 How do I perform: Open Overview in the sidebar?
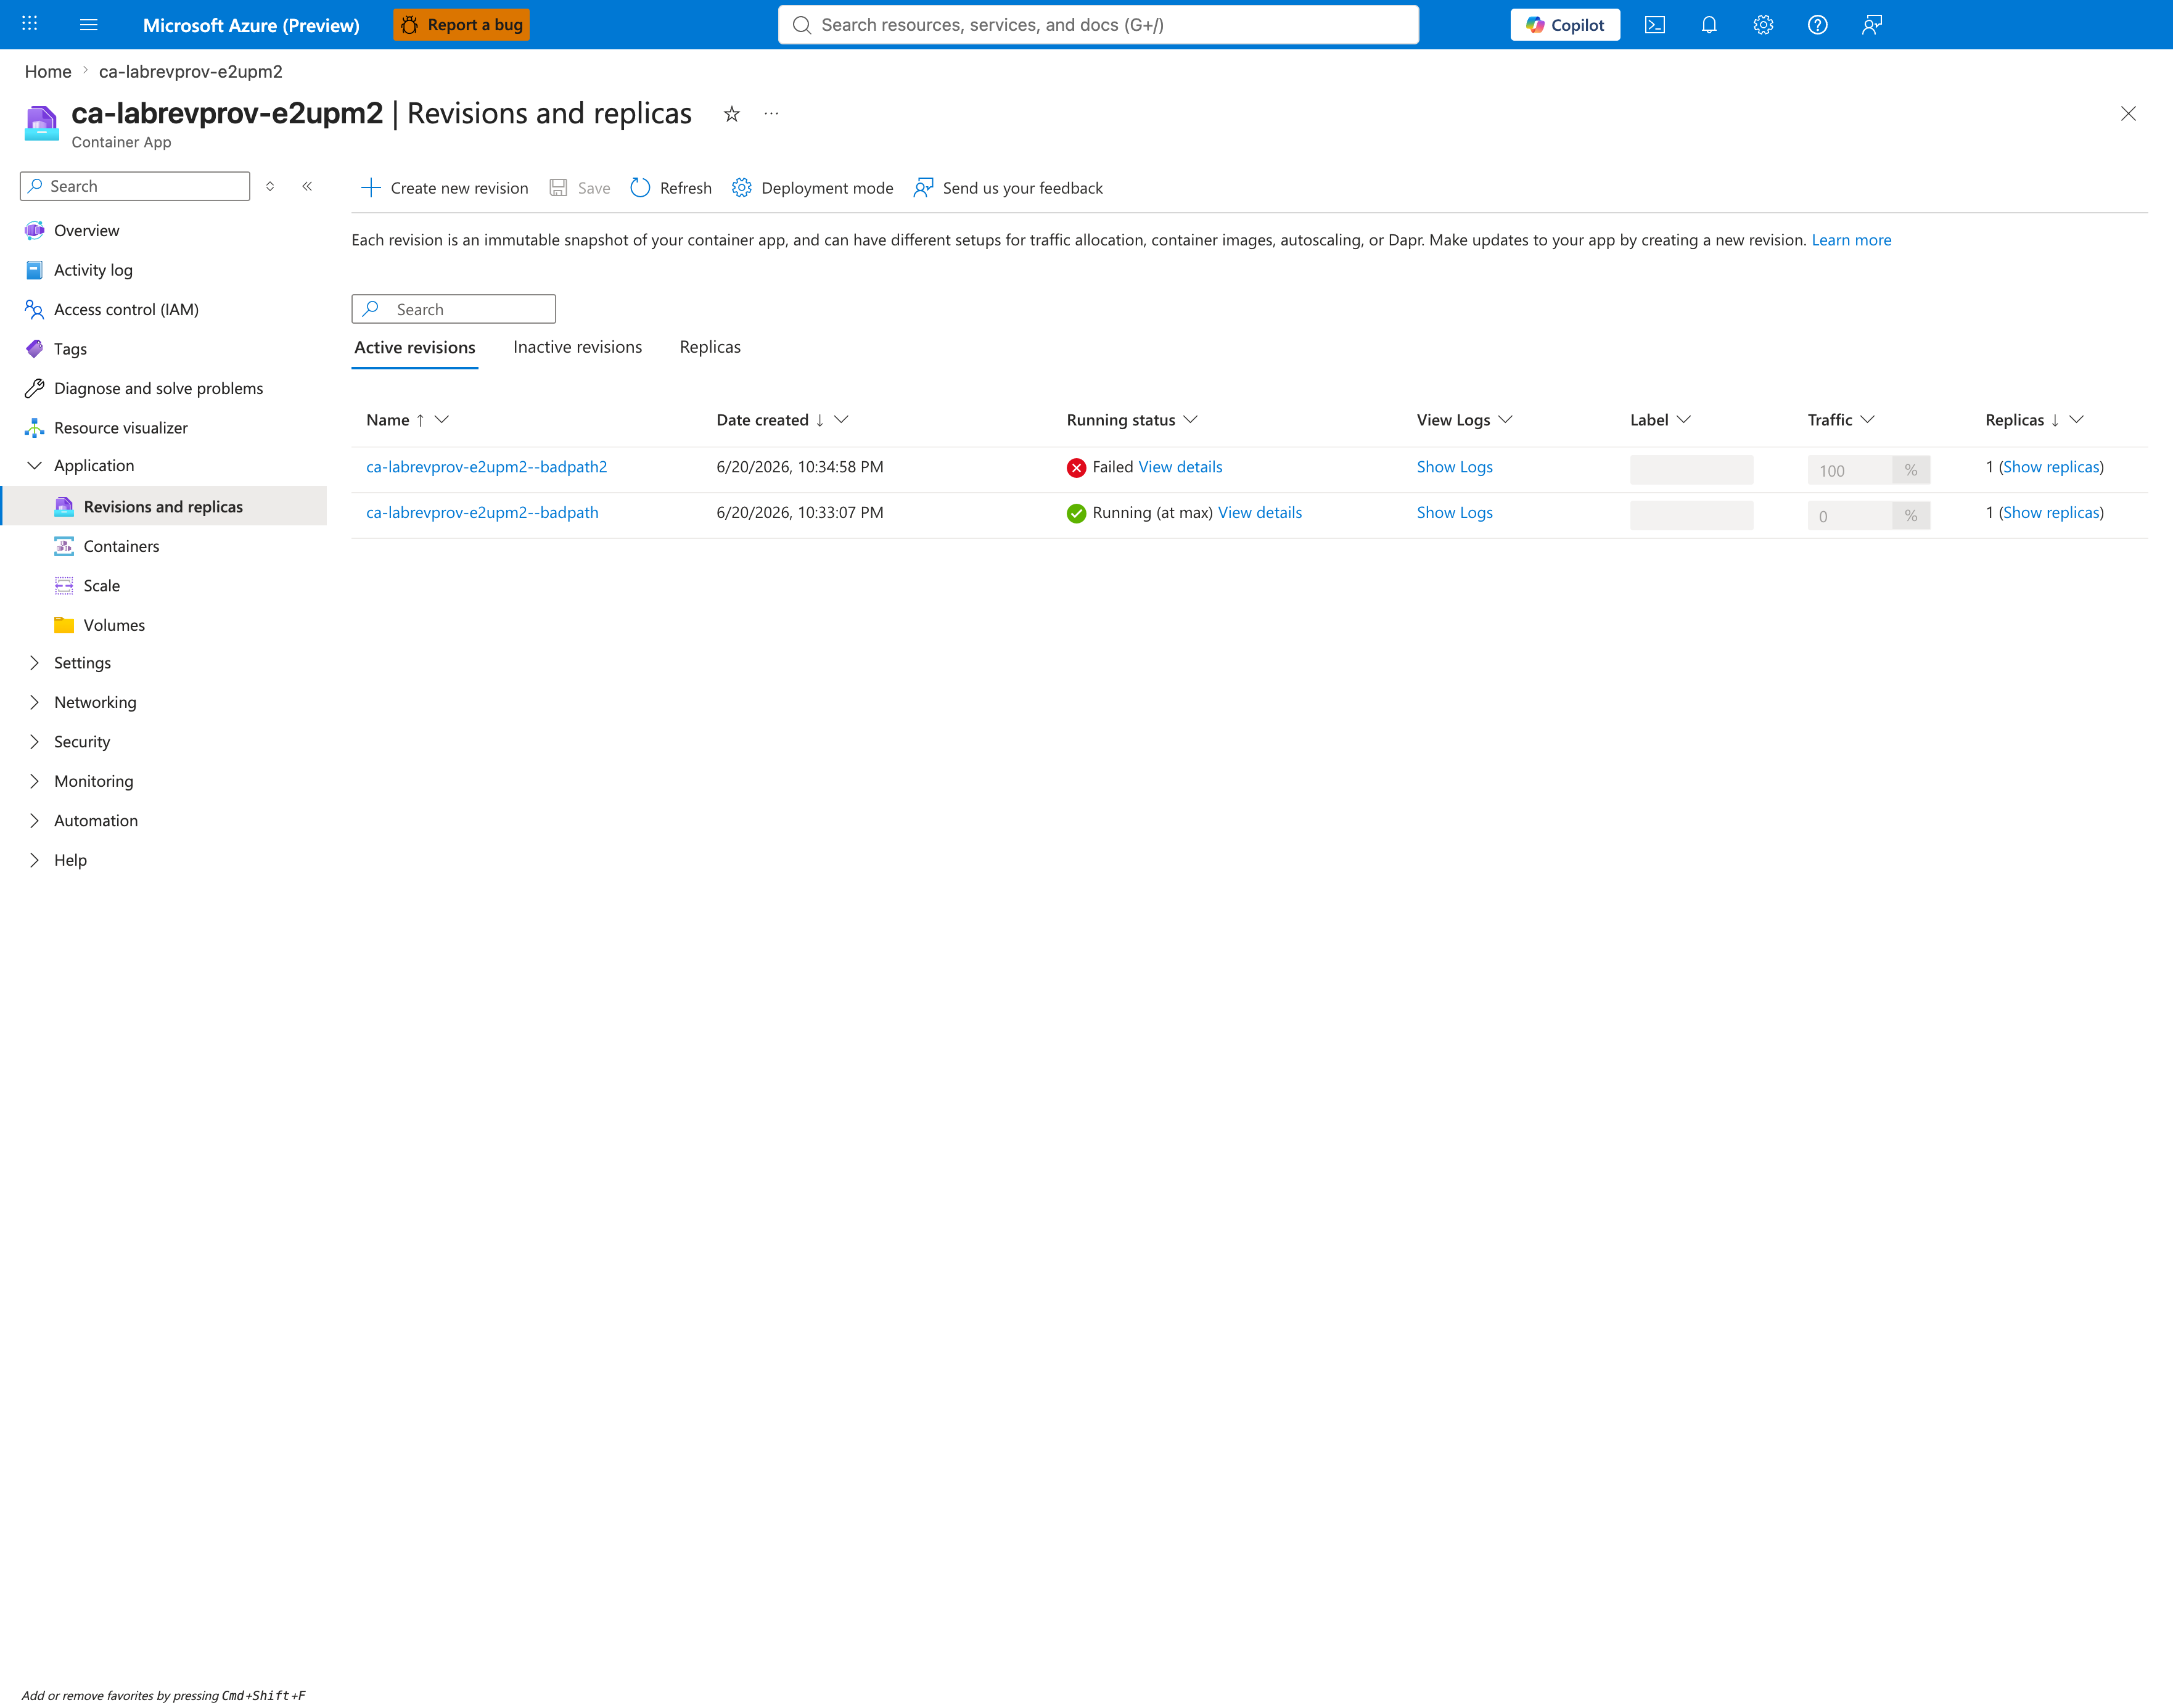tap(86, 231)
